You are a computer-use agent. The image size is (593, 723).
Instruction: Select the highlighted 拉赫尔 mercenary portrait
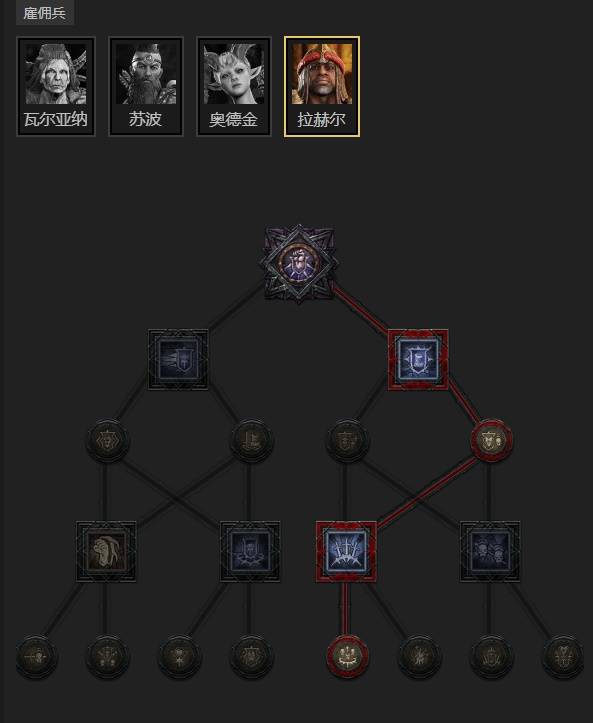click(322, 87)
